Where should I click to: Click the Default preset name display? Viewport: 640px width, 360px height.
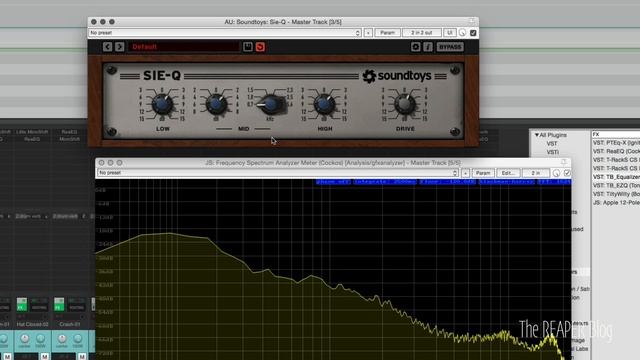point(184,47)
